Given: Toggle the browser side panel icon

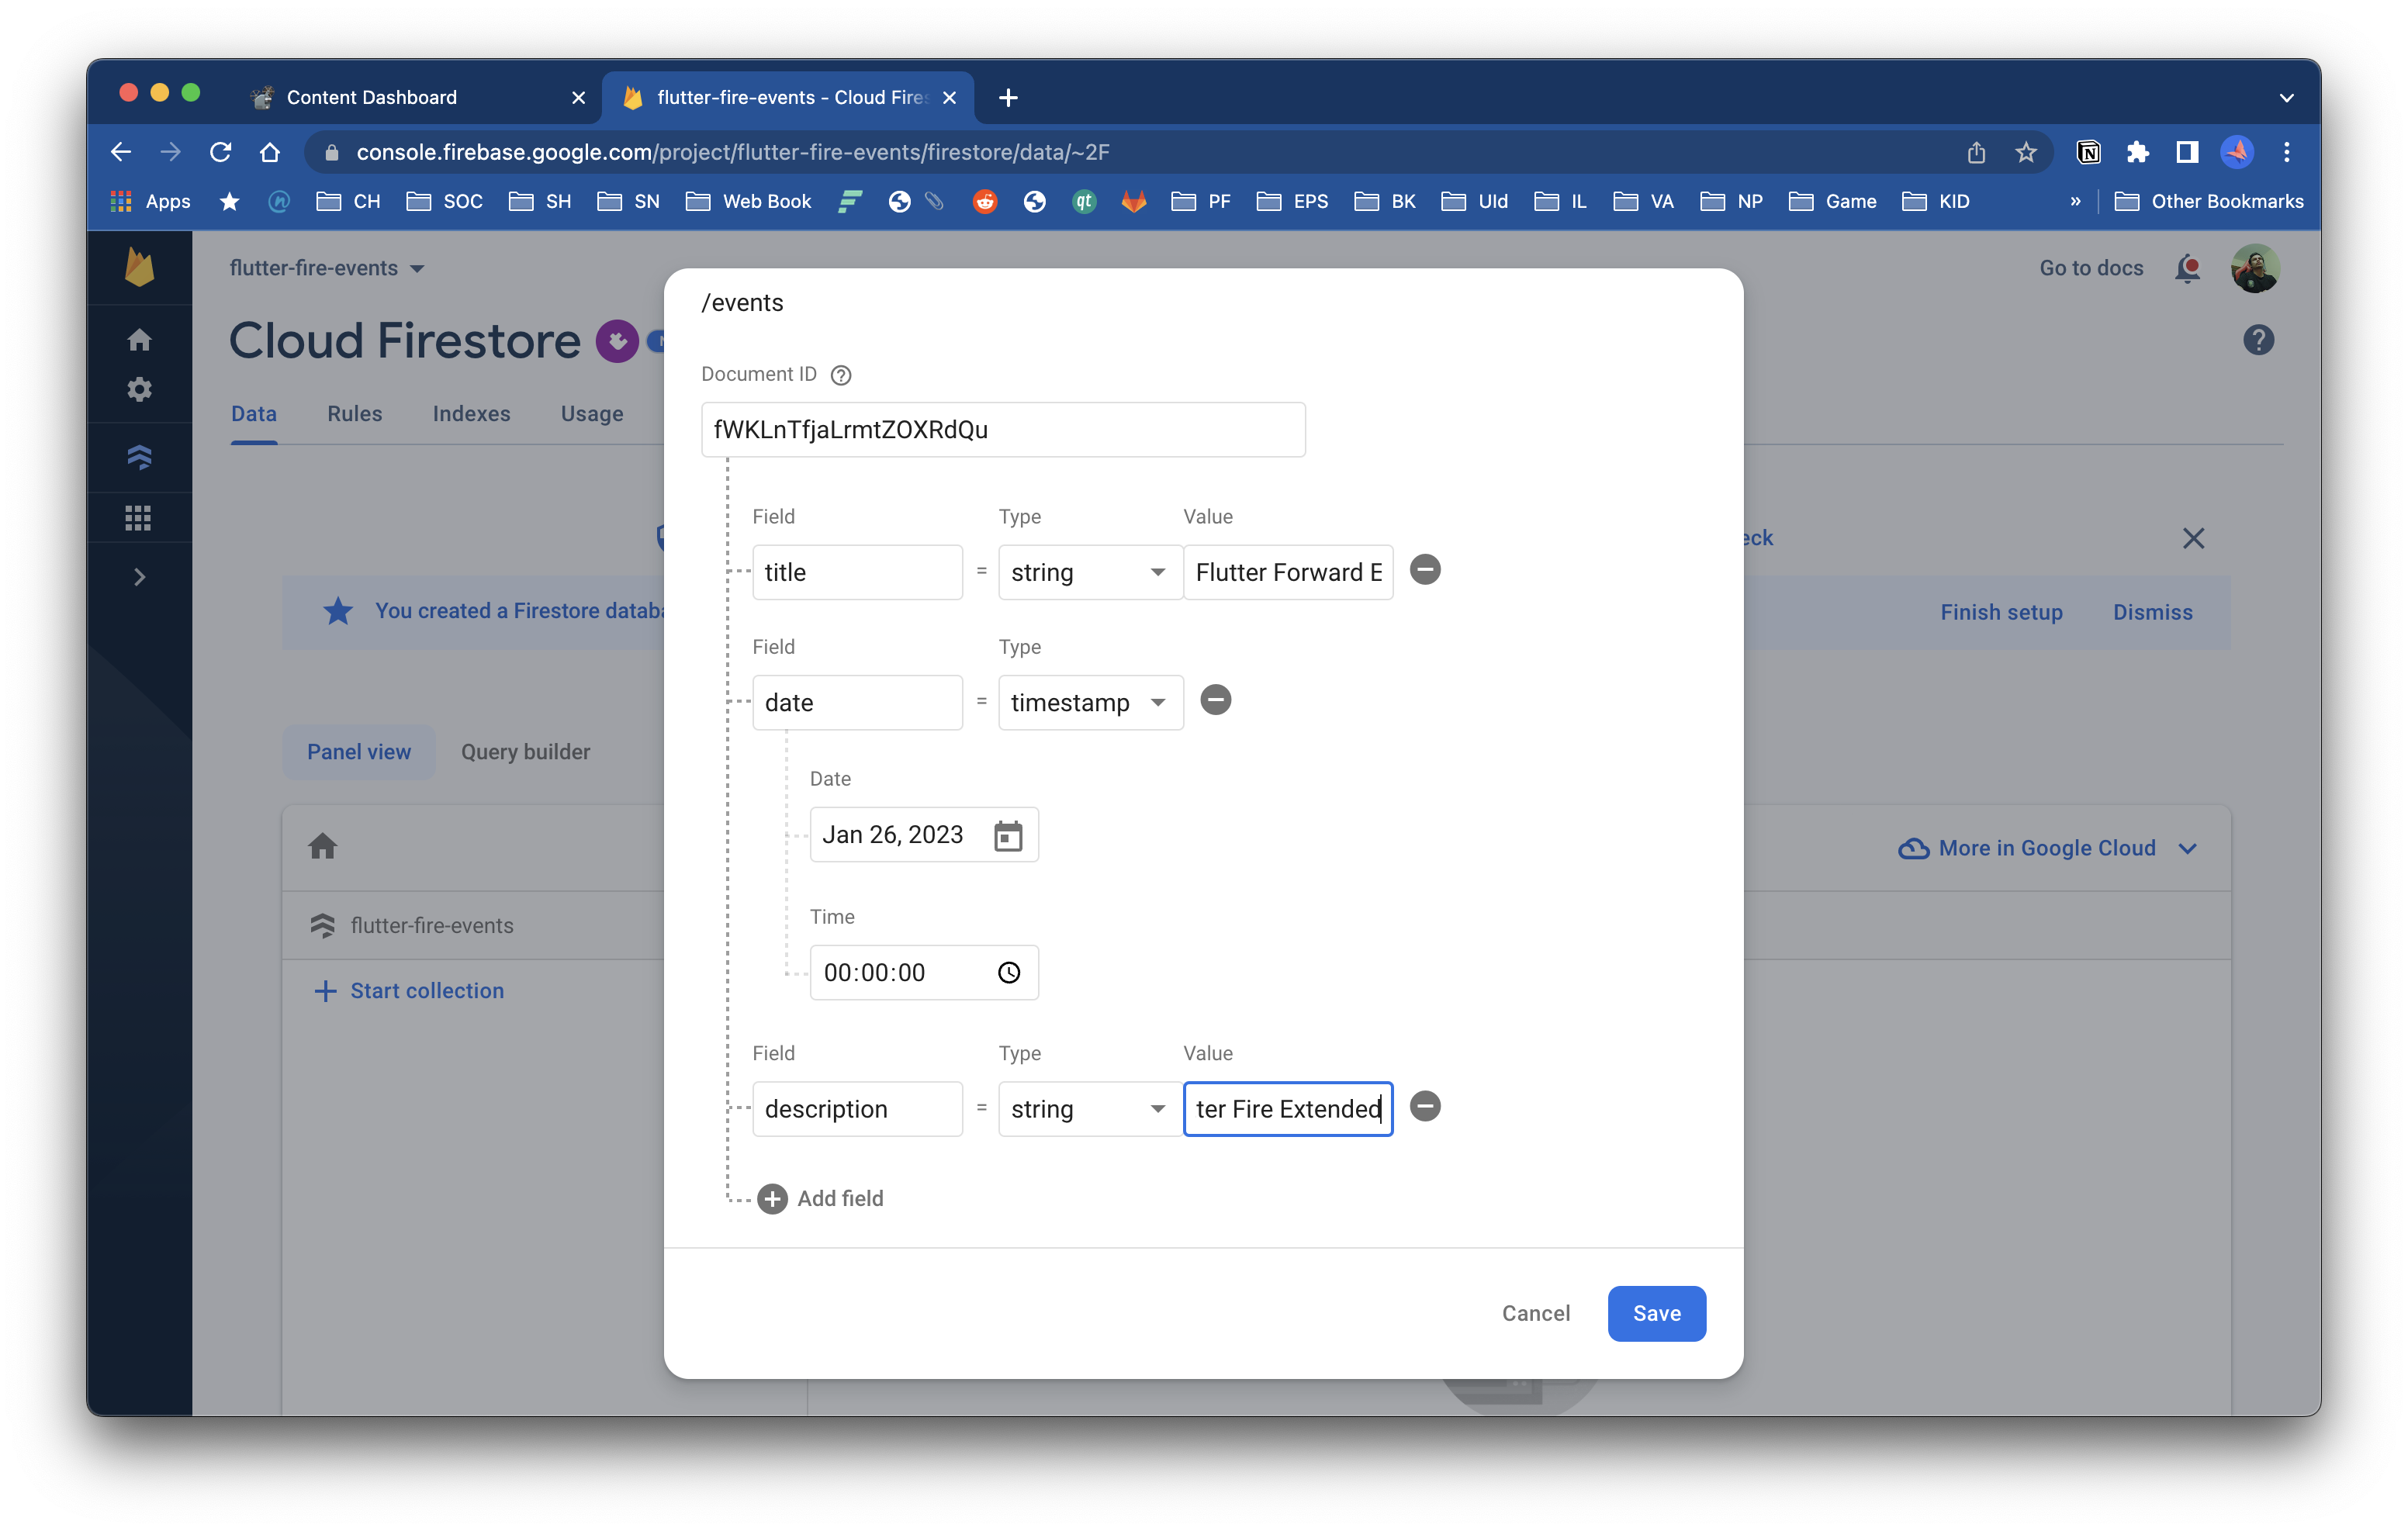Looking at the screenshot, I should point(2187,152).
